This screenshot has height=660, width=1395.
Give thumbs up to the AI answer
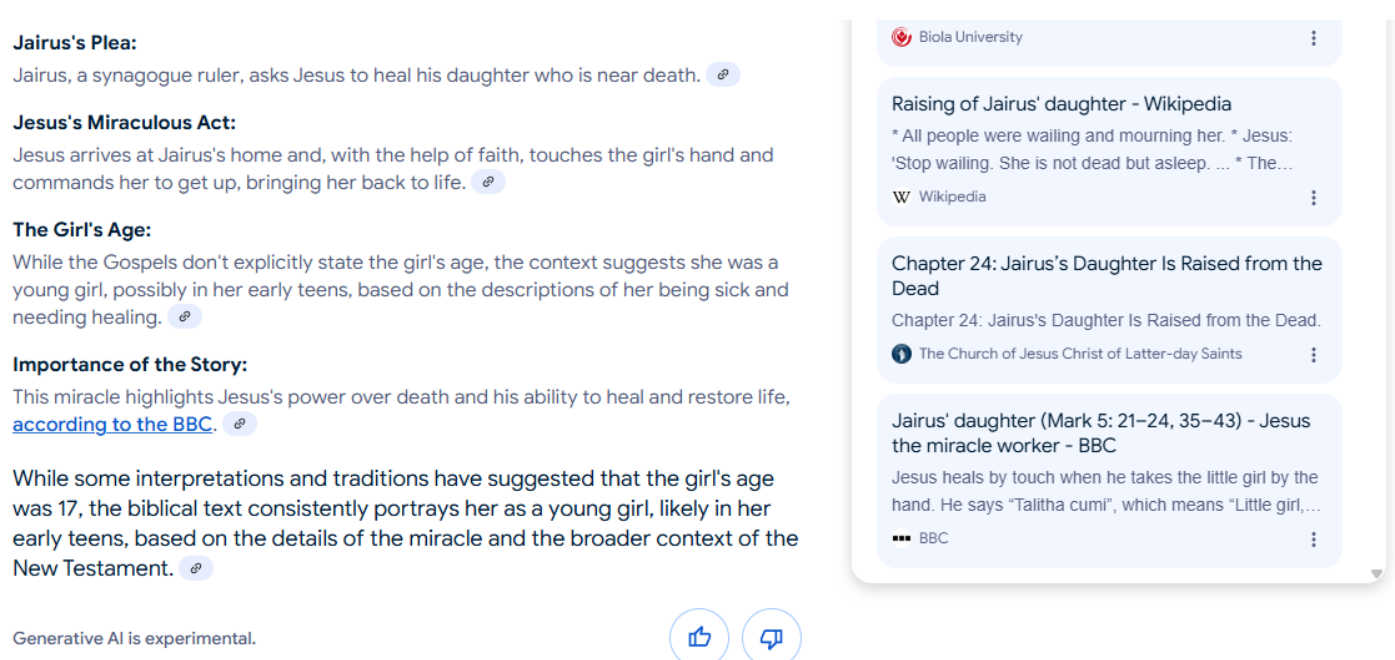click(x=699, y=637)
